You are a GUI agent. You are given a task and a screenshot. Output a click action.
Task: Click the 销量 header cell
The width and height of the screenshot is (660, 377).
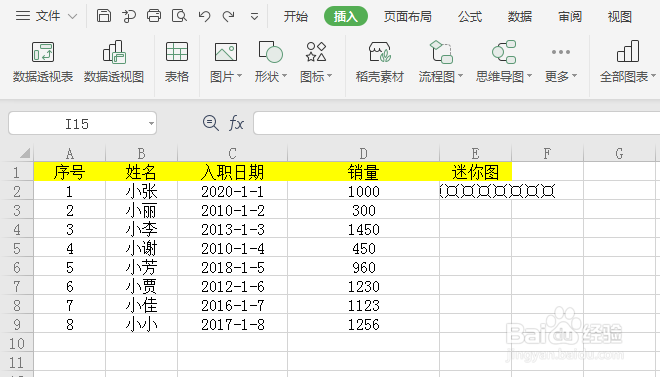coord(363,172)
